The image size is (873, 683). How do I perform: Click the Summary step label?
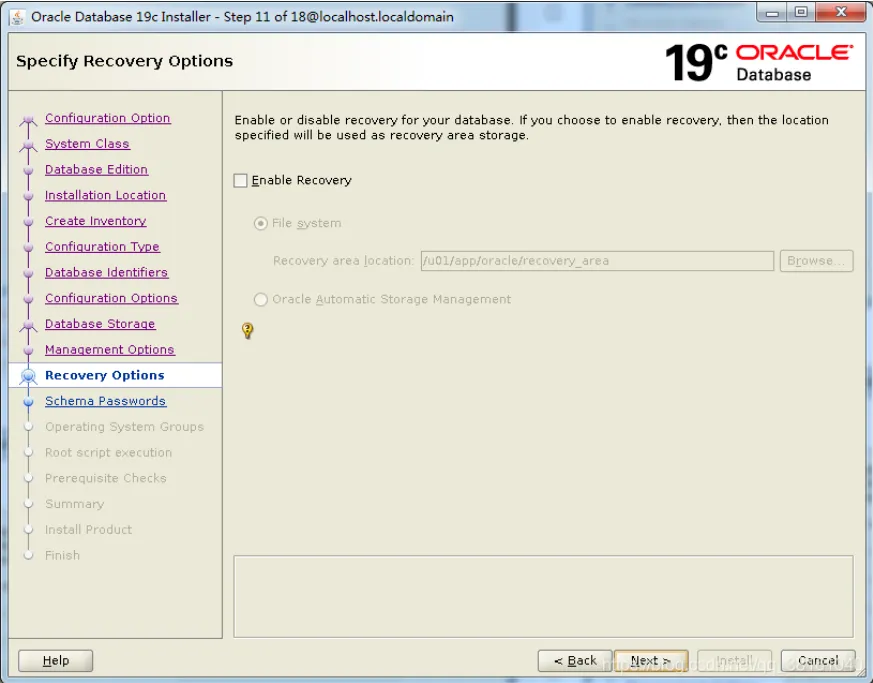[x=74, y=504]
